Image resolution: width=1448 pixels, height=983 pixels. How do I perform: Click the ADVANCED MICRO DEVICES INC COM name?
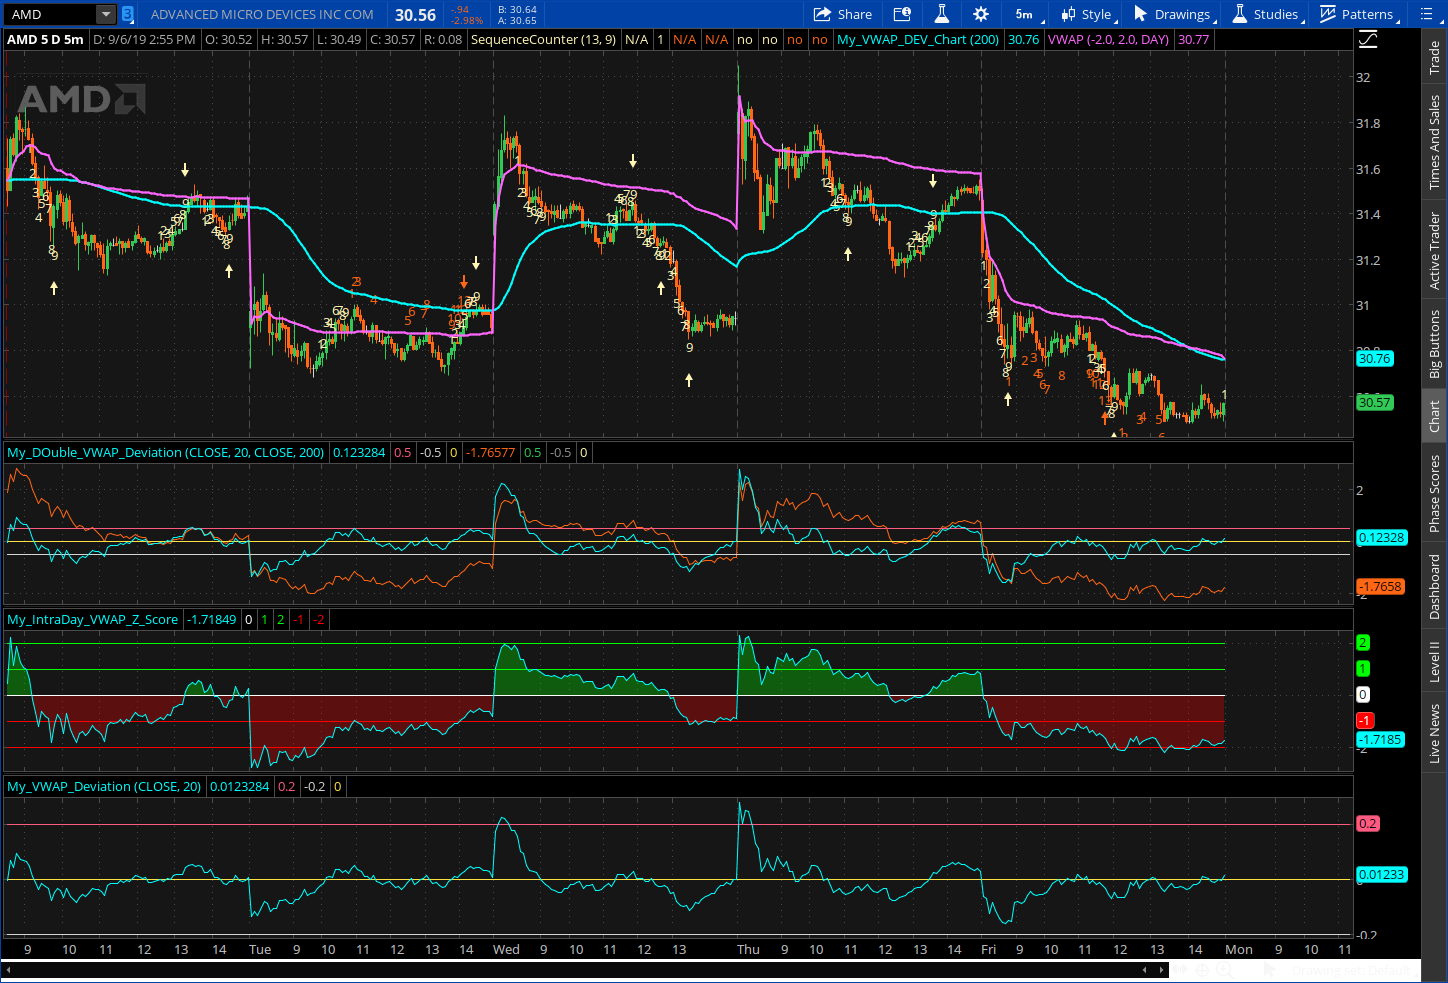click(x=262, y=14)
